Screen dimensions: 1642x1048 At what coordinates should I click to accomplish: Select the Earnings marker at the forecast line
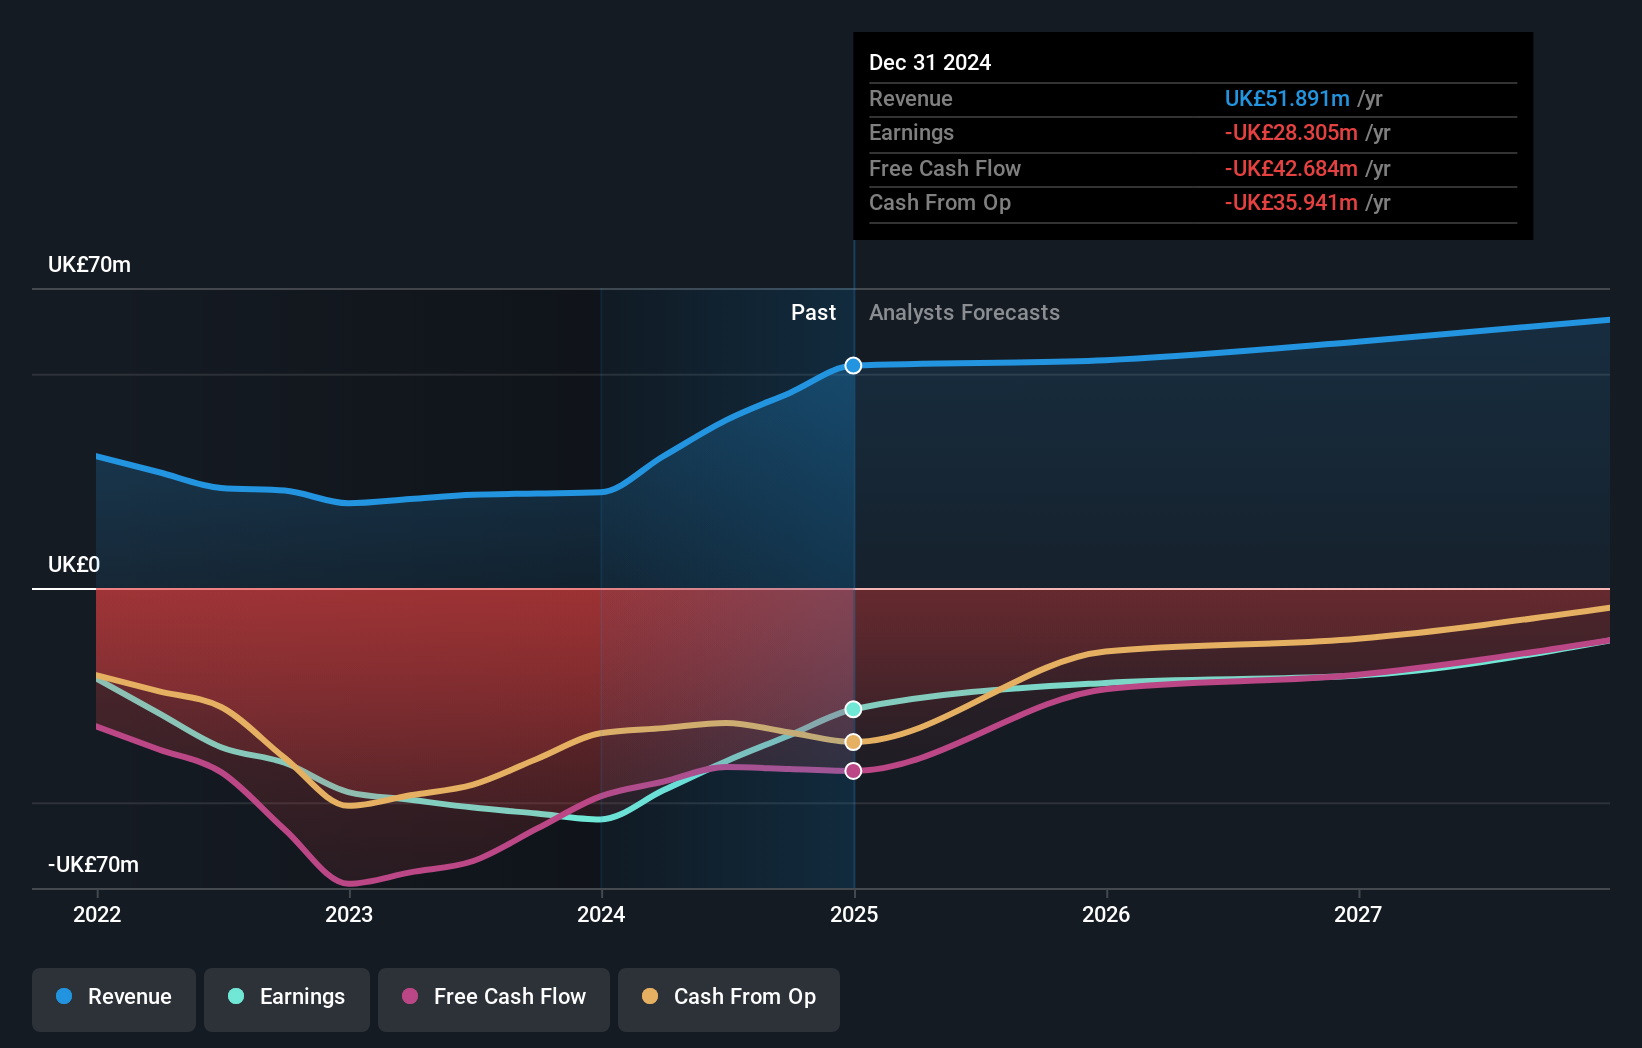click(853, 709)
